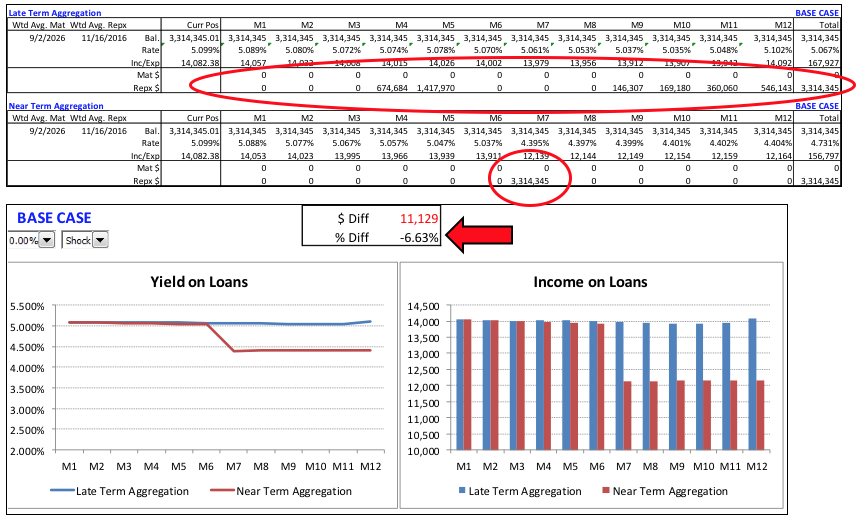Select Late Term Repx $ cell 1,417,970
The image size is (860, 523).
click(435, 88)
